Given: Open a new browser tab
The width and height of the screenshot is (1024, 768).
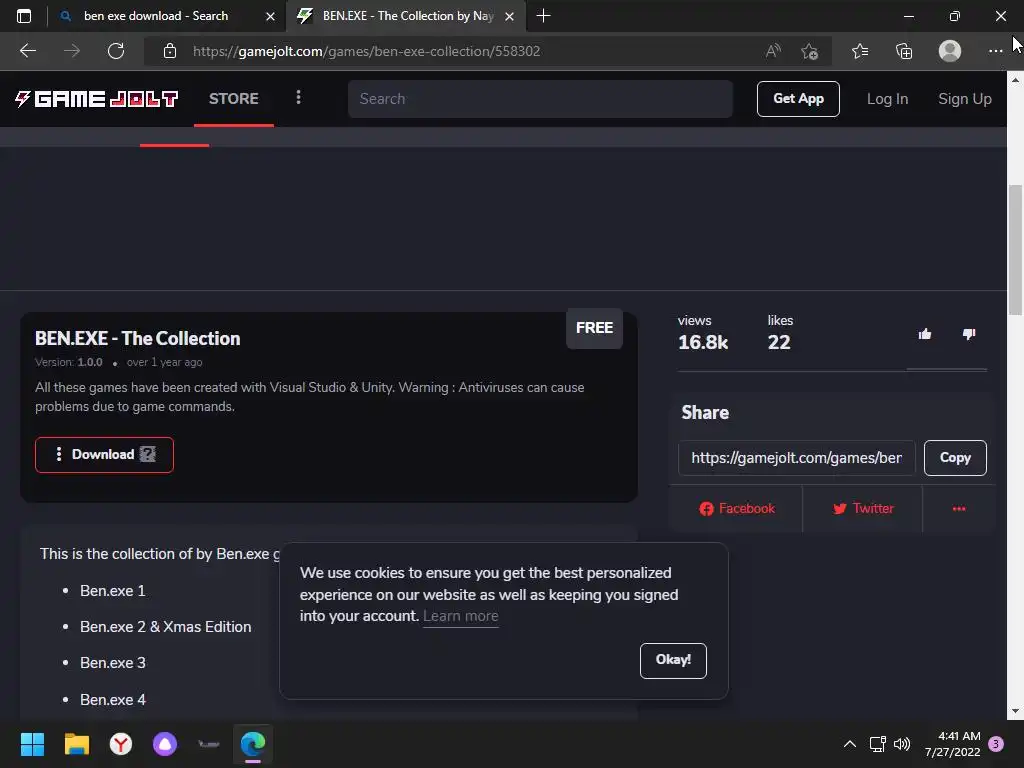Looking at the screenshot, I should coord(543,16).
